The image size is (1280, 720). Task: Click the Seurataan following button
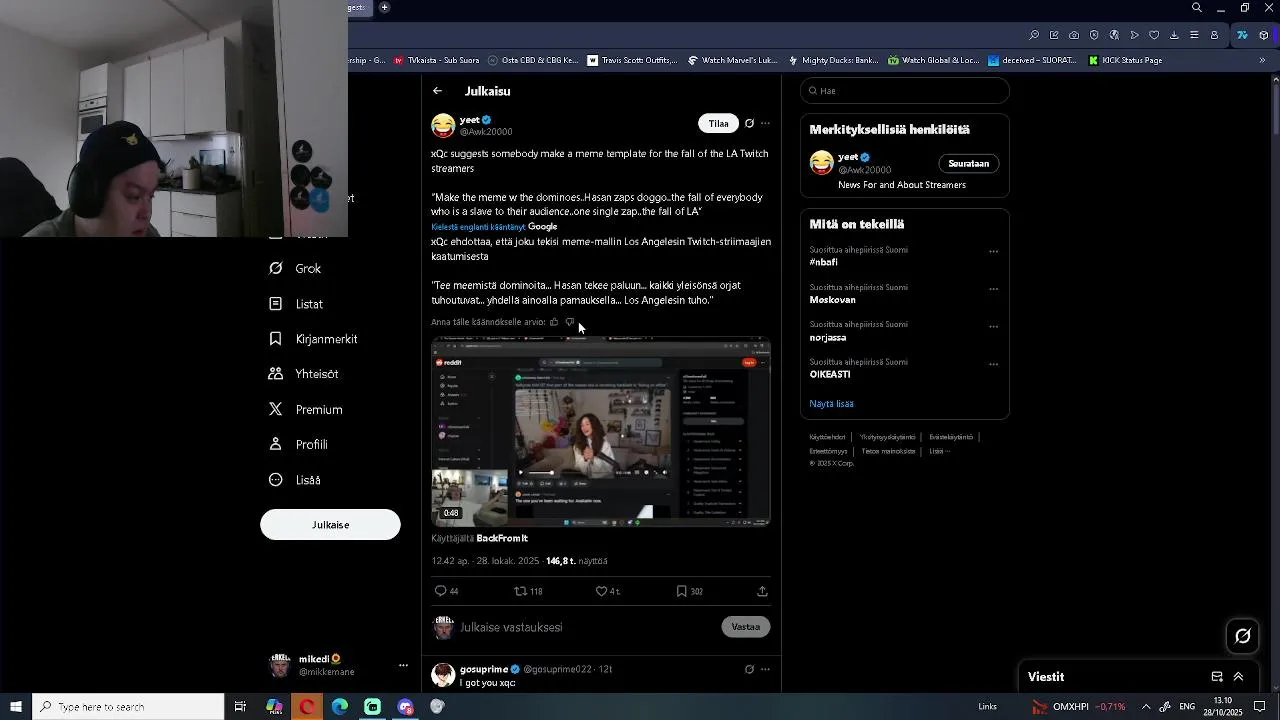(x=968, y=164)
